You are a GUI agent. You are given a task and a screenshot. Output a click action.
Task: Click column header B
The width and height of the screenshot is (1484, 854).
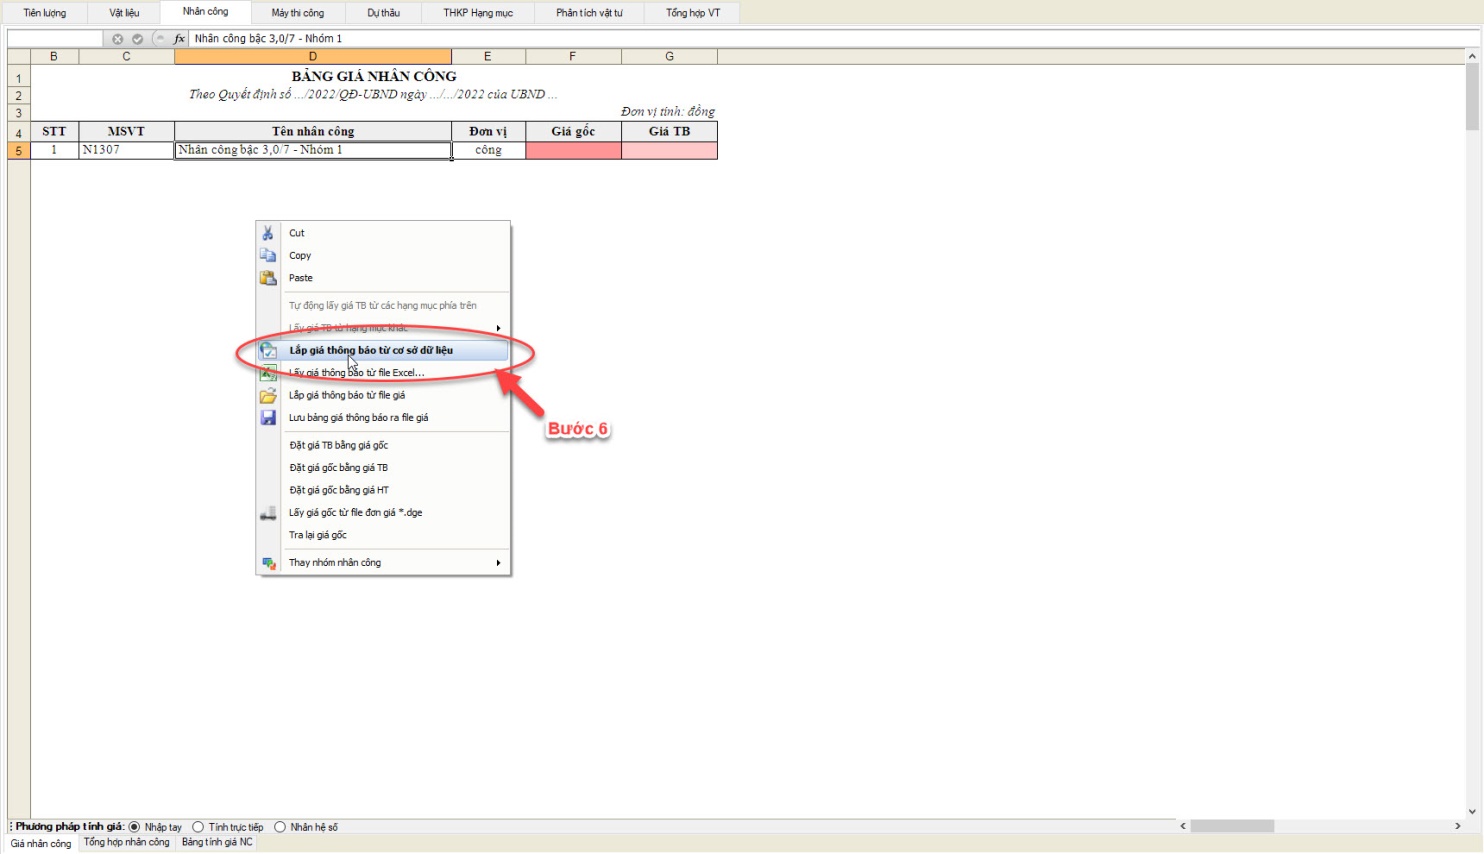54,57
